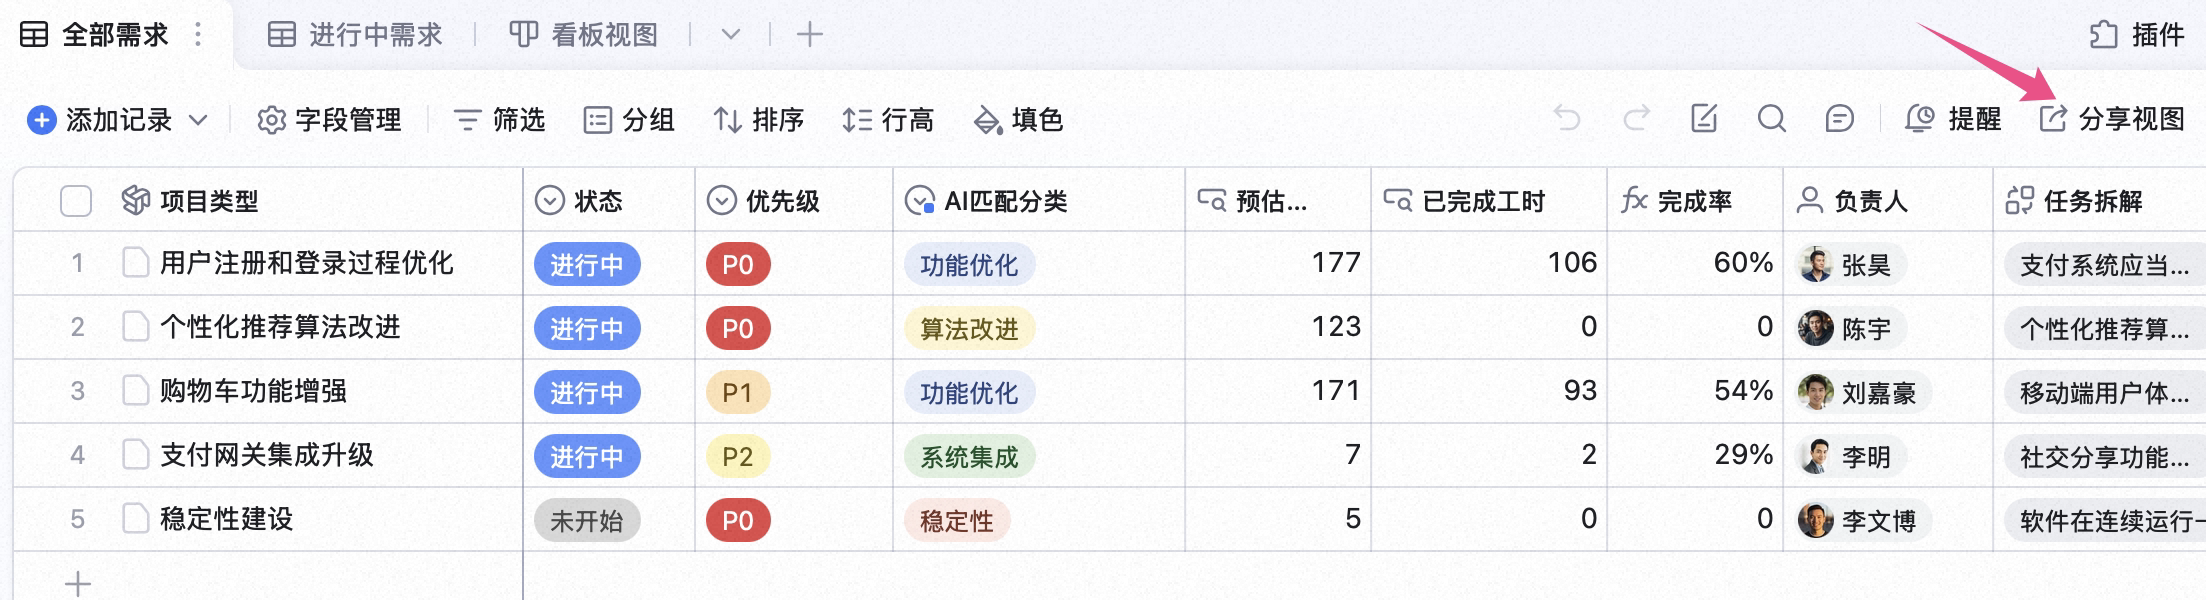This screenshot has height=600, width=2206.
Task: Click the 提醒 reminder button
Action: 1953,119
